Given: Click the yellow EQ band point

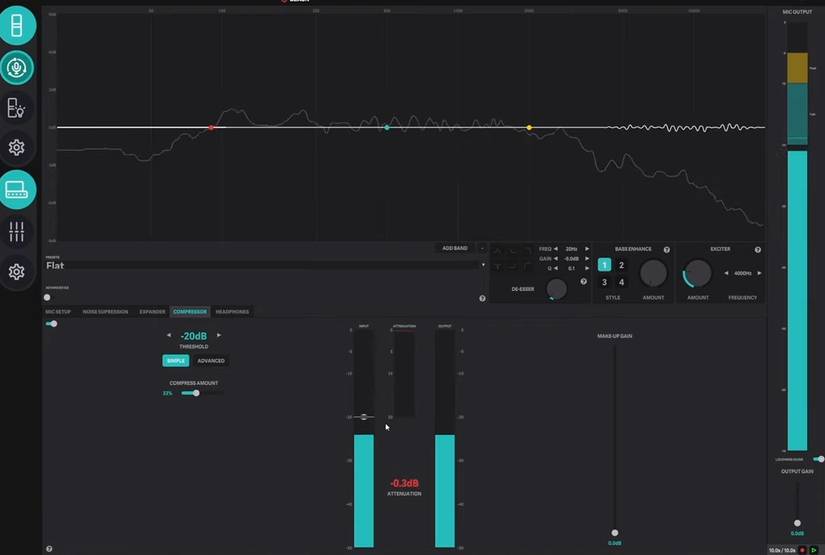Looking at the screenshot, I should tap(529, 128).
